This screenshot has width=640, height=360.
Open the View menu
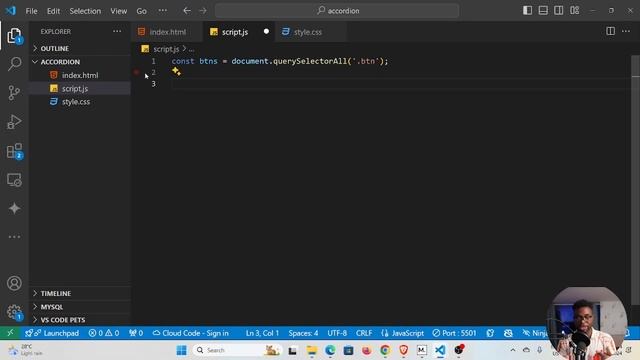point(118,11)
